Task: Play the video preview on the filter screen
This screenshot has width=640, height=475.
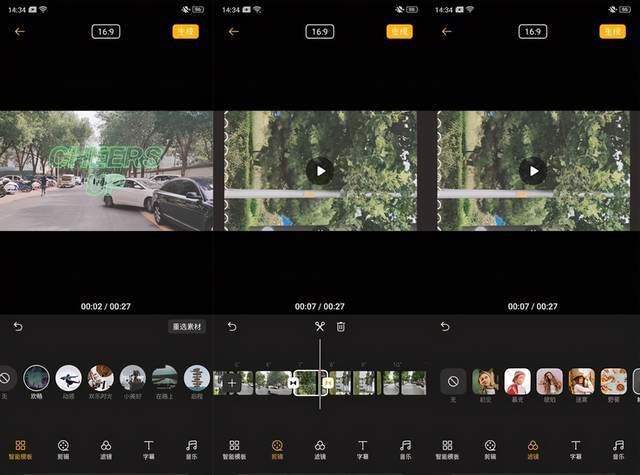Action: pos(533,171)
